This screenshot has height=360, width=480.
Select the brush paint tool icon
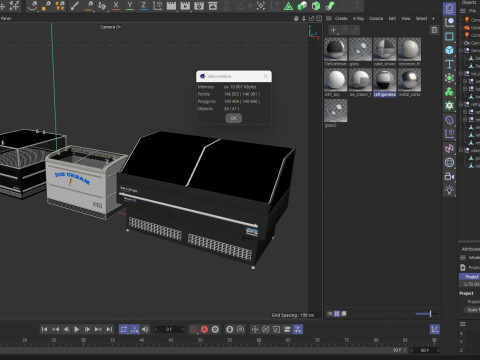[75, 6]
